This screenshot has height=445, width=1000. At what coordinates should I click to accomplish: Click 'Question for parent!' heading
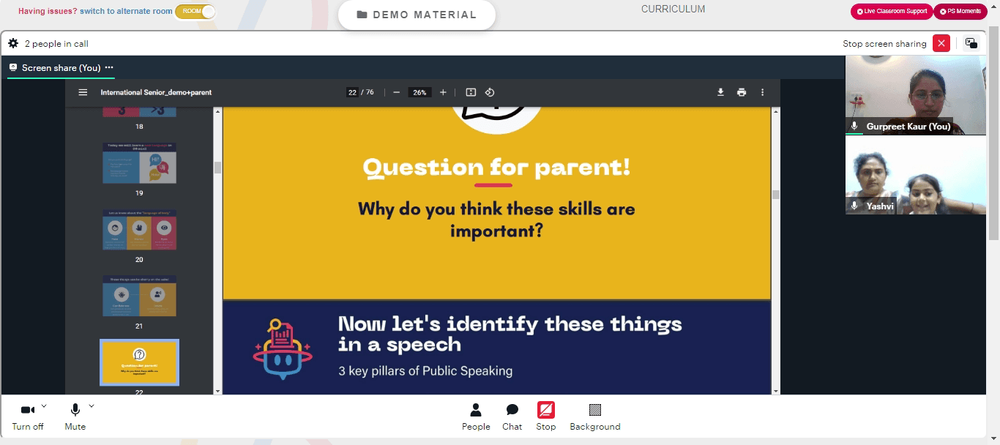(496, 168)
